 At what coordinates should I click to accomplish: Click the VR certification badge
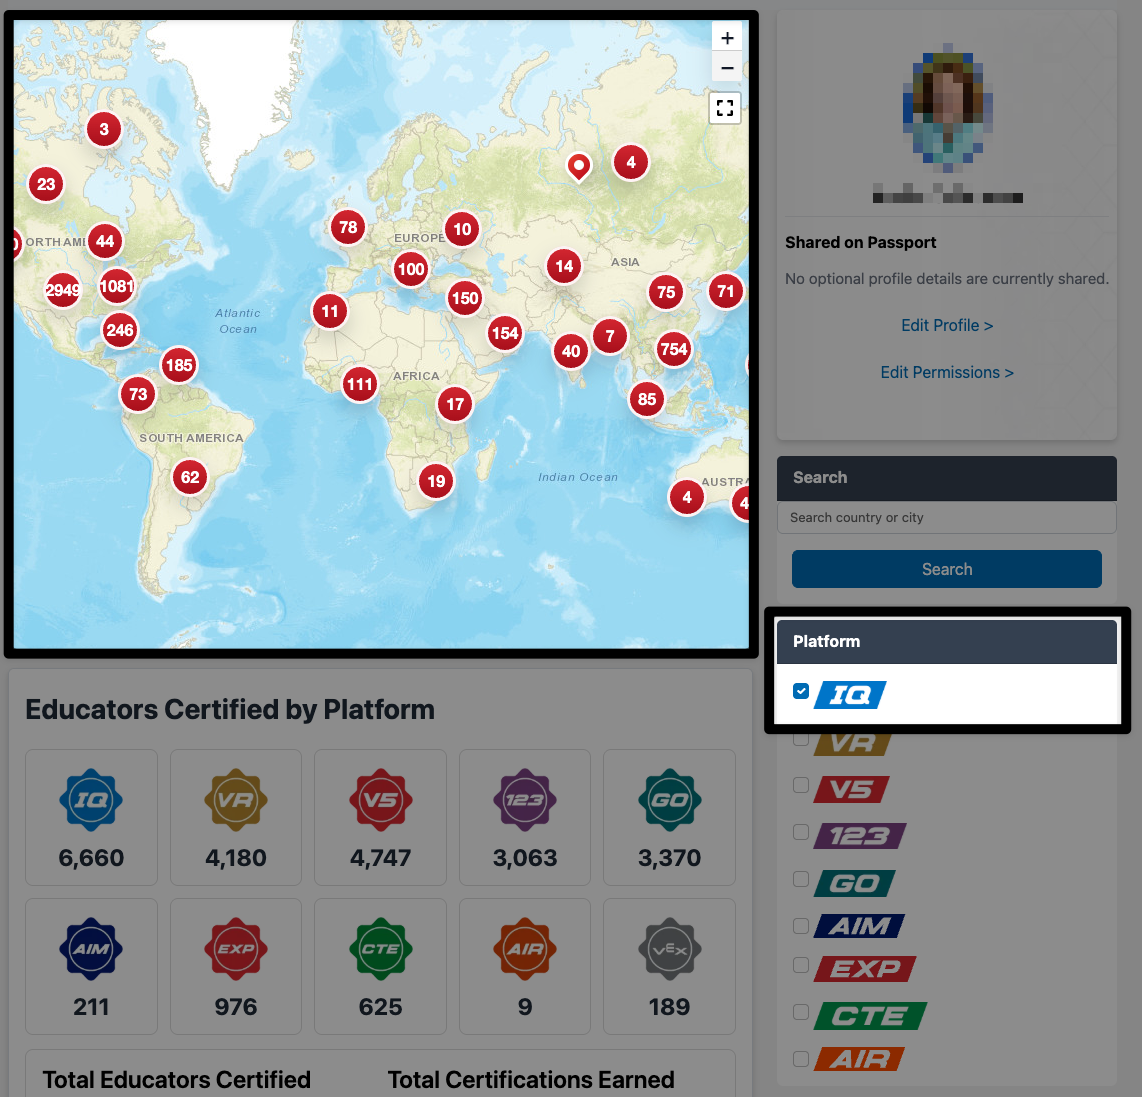pos(236,800)
